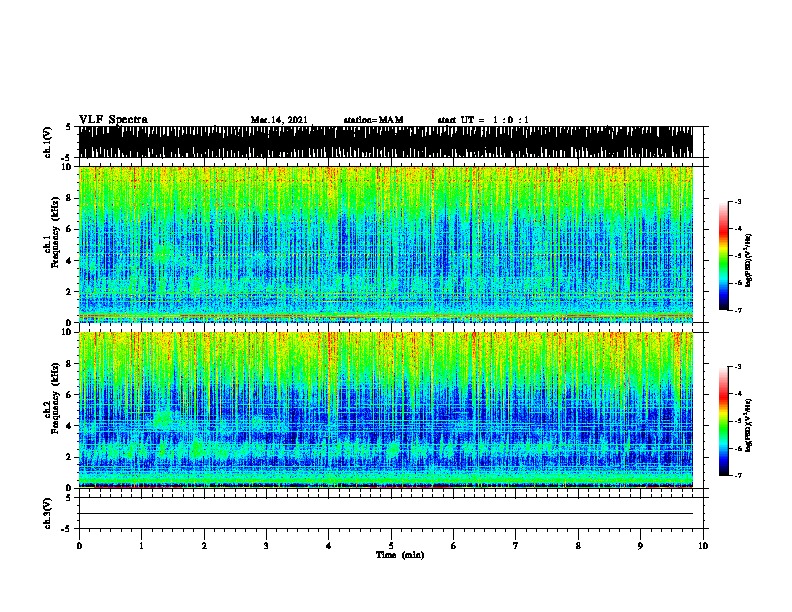Click the "ch.1(V)" waveform axis label

[x=48, y=142]
